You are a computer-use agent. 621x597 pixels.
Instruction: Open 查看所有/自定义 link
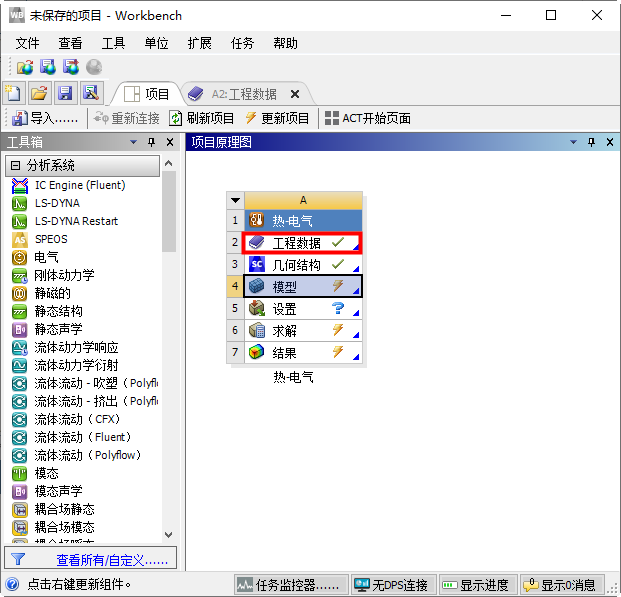pos(112,560)
